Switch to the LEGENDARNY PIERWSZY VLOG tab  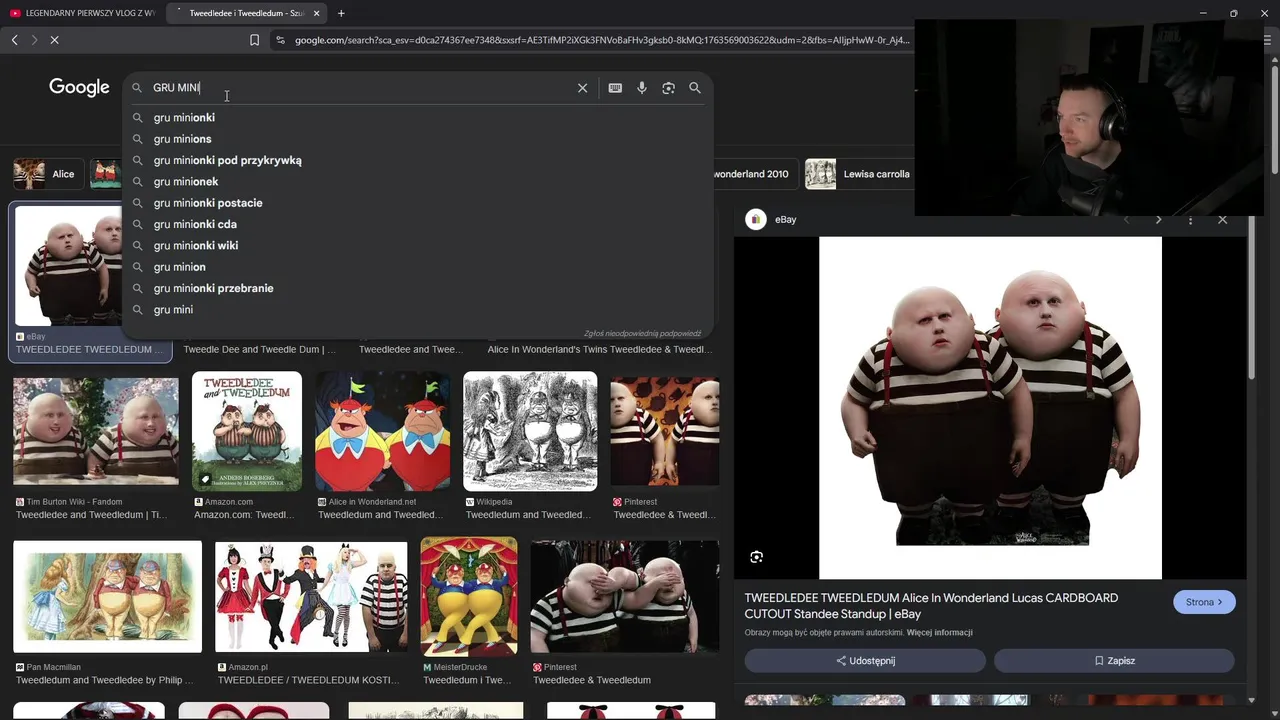click(81, 13)
